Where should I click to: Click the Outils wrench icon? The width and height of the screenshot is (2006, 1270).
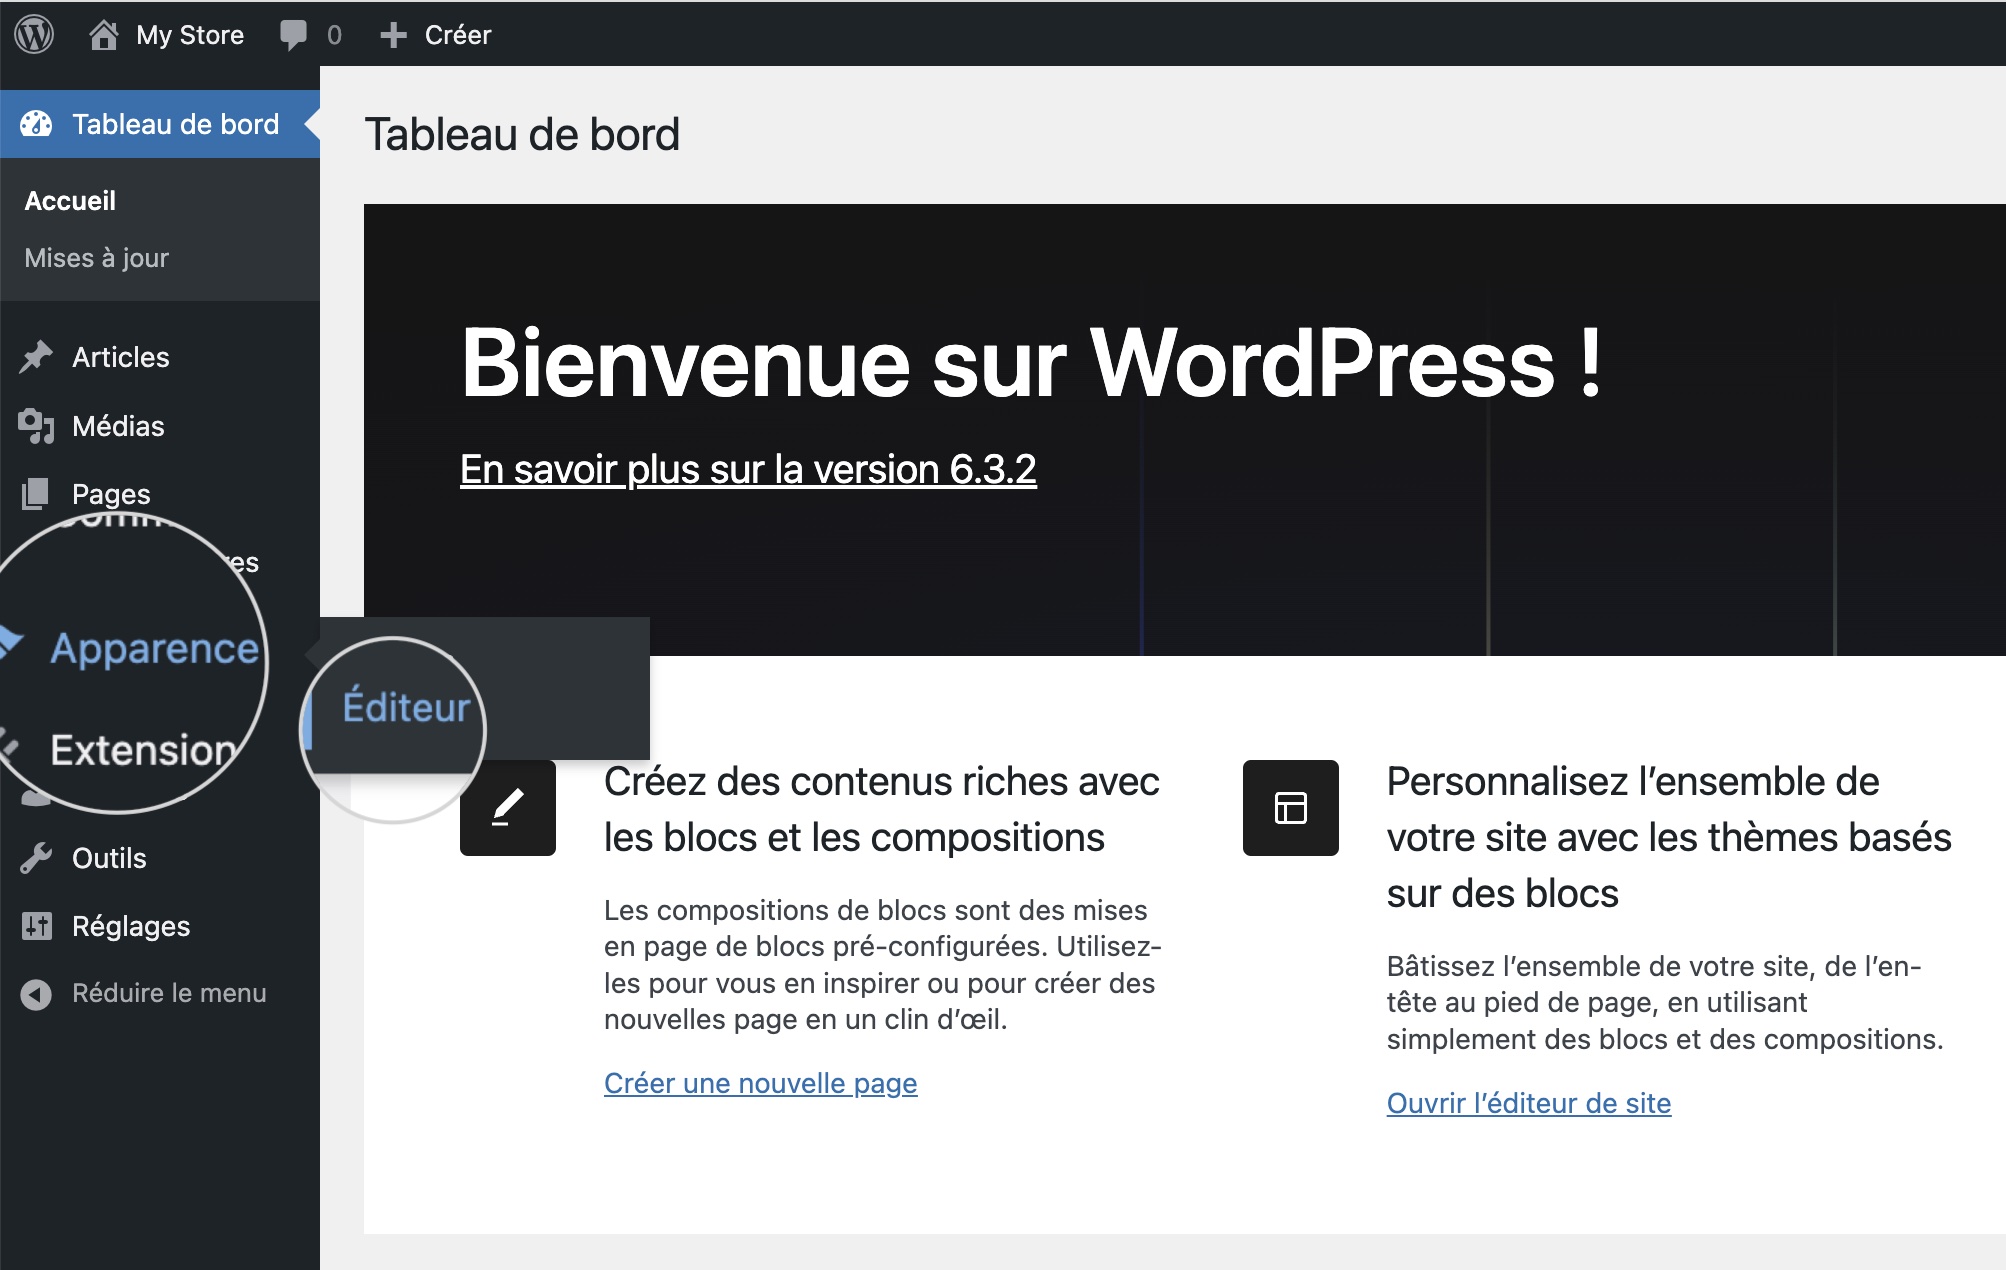[x=36, y=858]
